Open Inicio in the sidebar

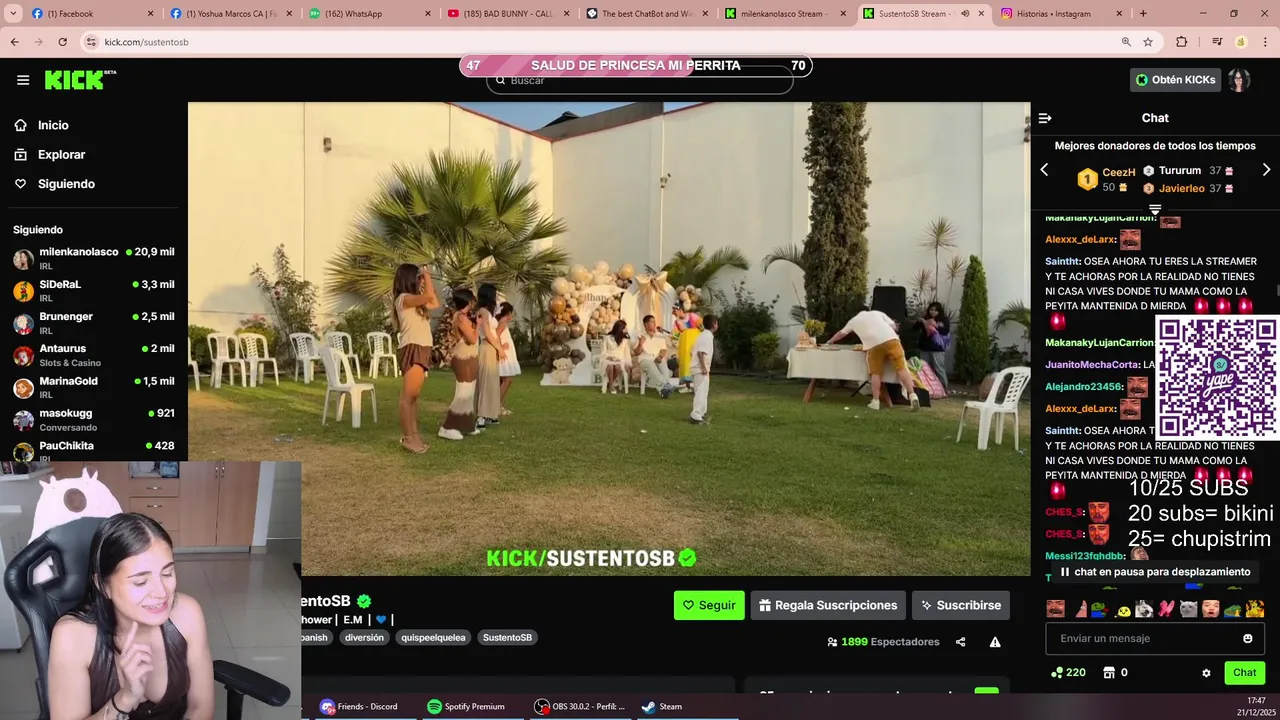point(53,125)
